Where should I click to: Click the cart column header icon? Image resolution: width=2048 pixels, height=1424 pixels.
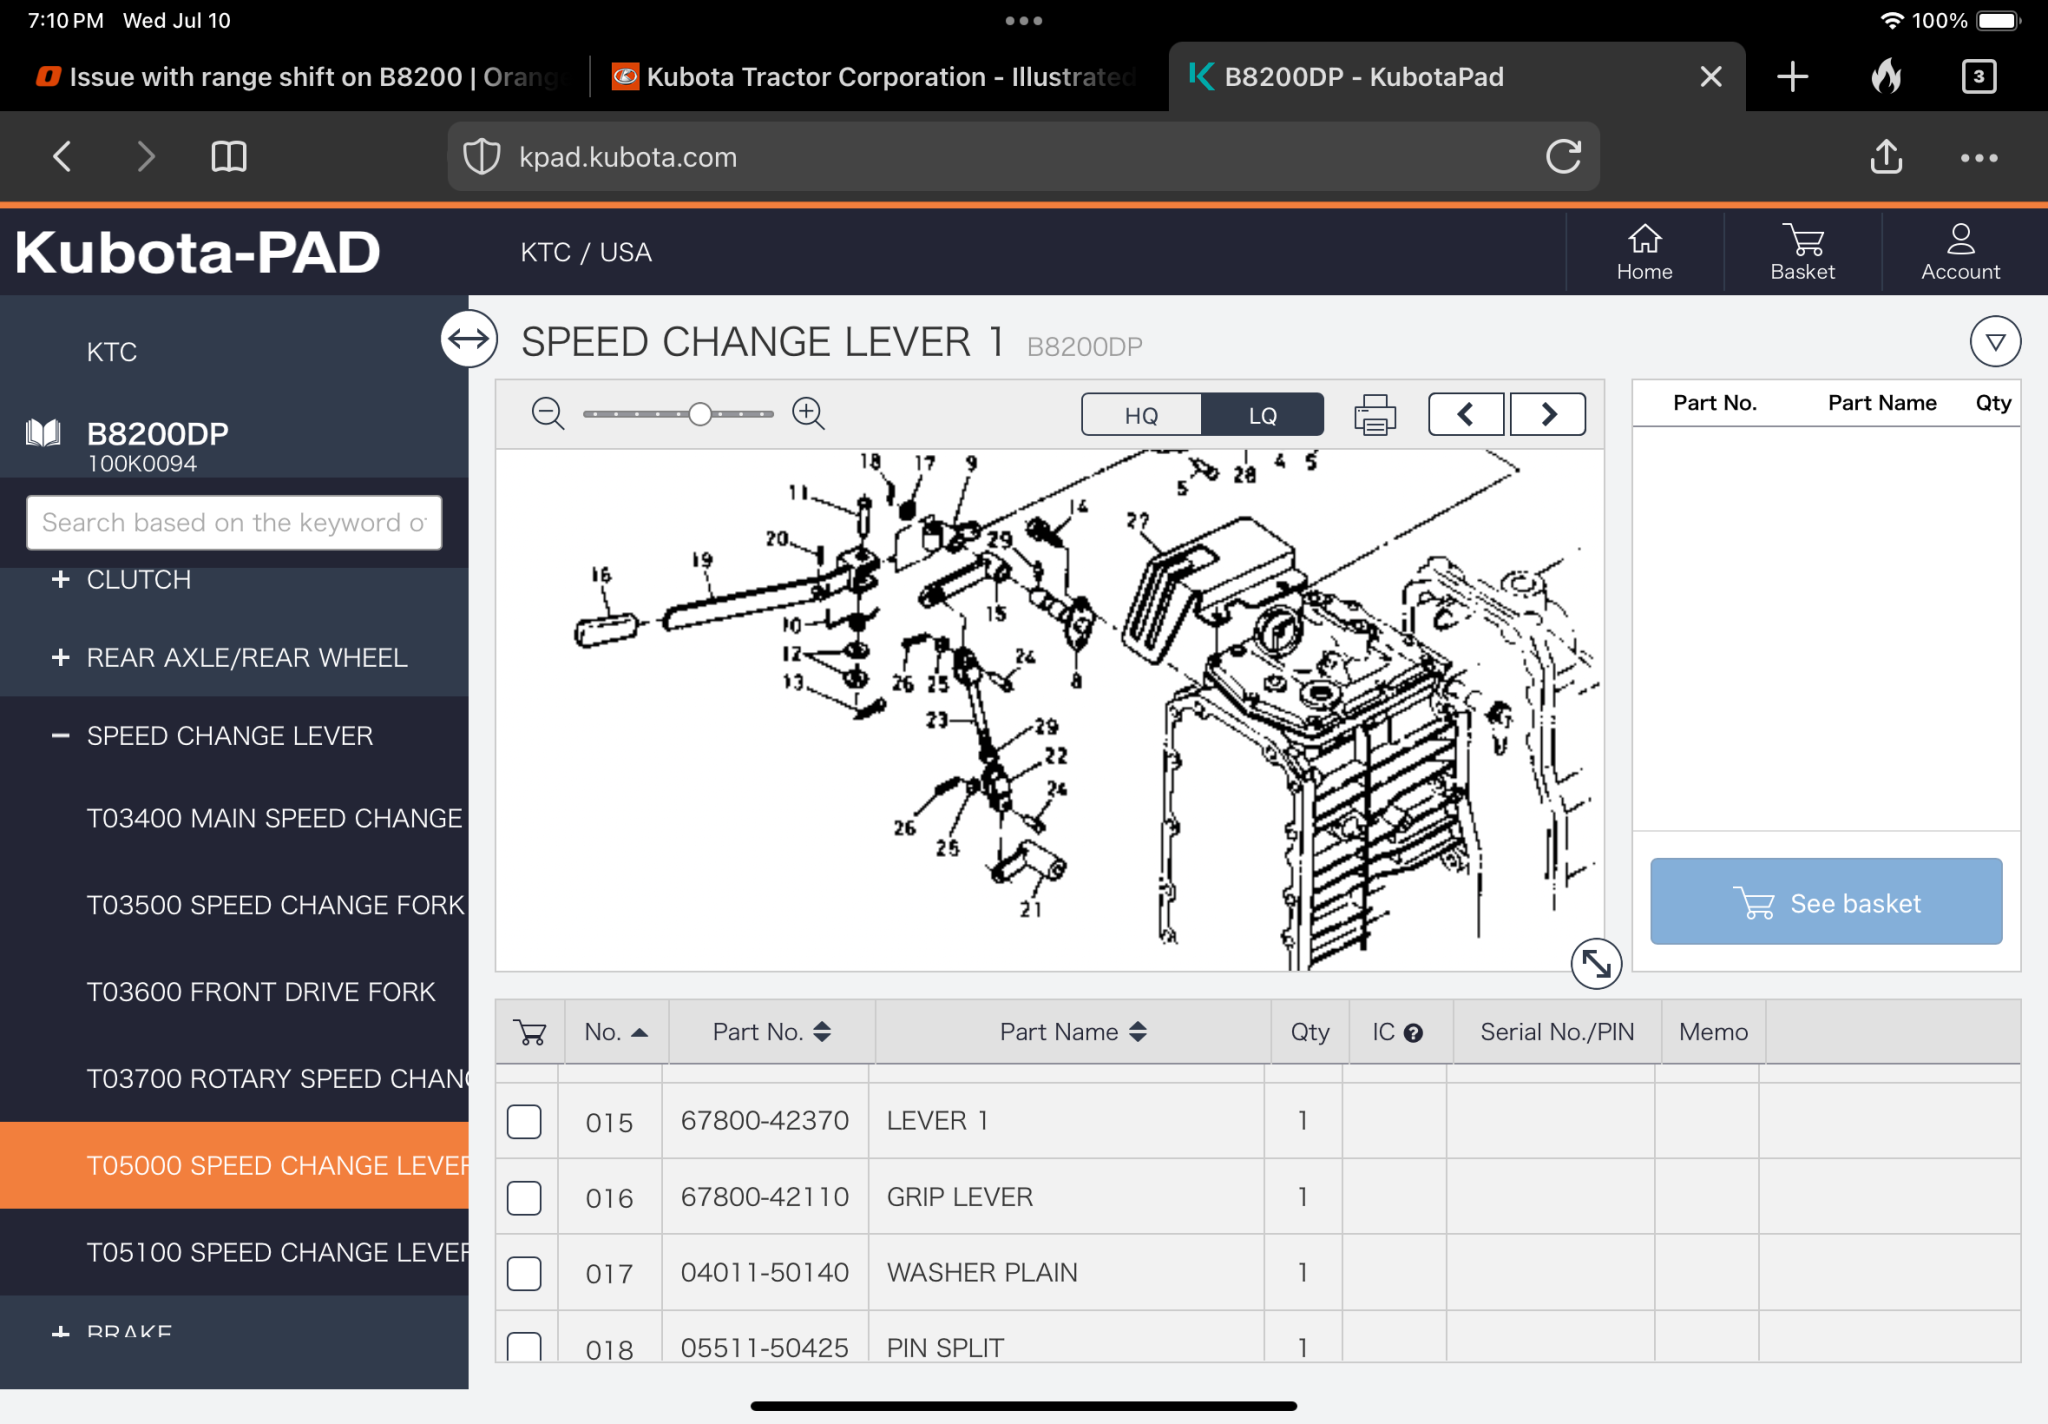click(530, 1032)
